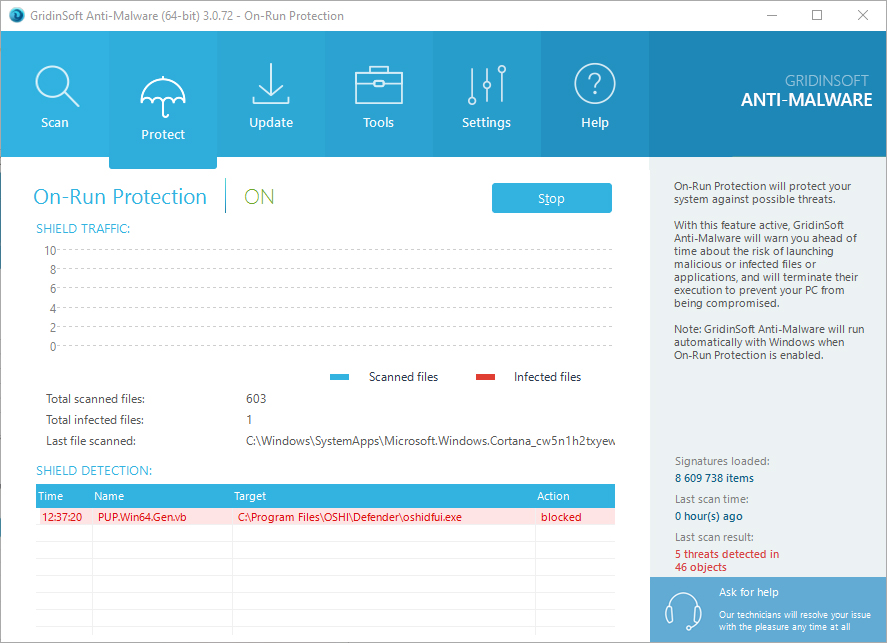Click the Action column header
The width and height of the screenshot is (887, 643).
(x=553, y=496)
